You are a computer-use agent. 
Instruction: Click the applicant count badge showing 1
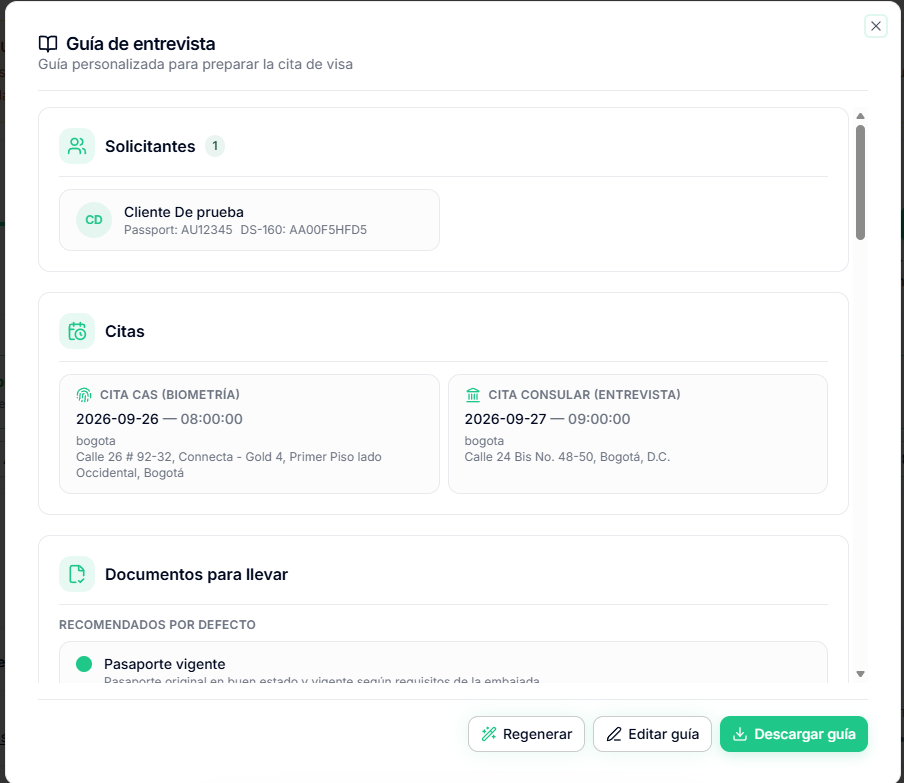(215, 146)
